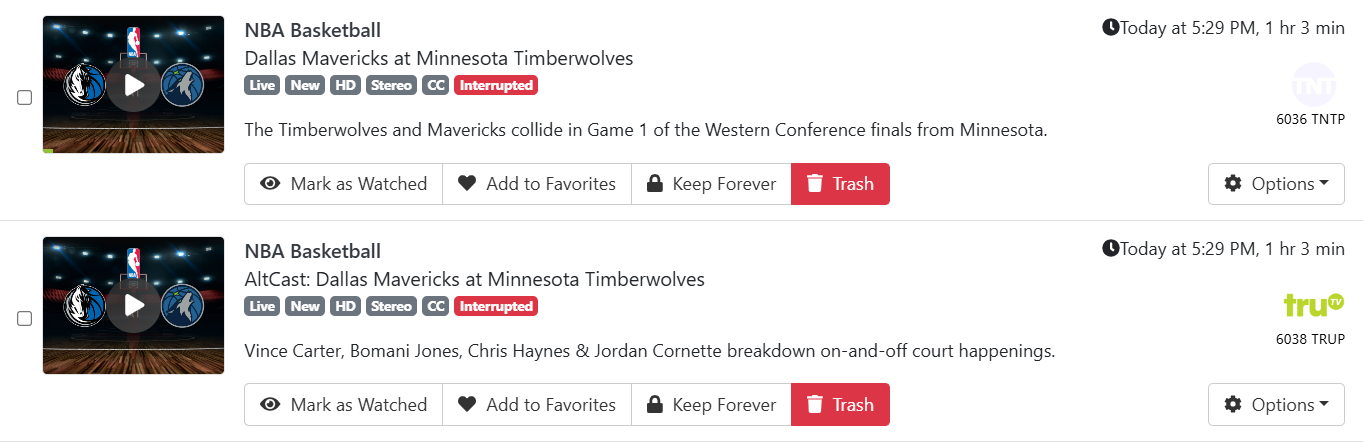Select checkbox for the AltCast recording
Viewport: 1363px width, 445px height.
coord(25,319)
